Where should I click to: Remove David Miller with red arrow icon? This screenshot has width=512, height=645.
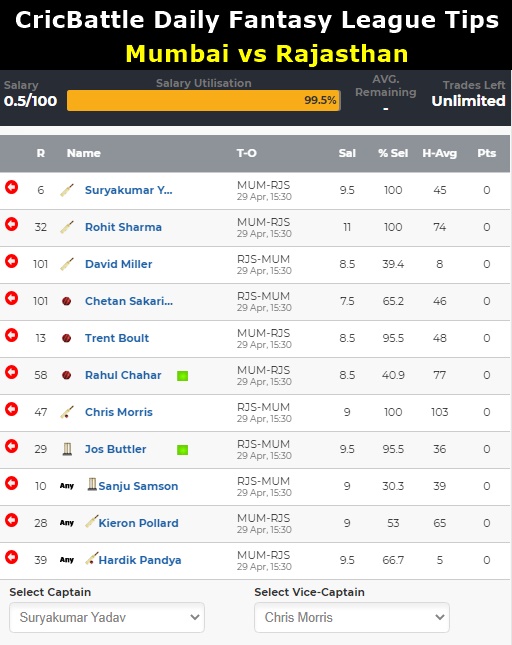point(12,261)
